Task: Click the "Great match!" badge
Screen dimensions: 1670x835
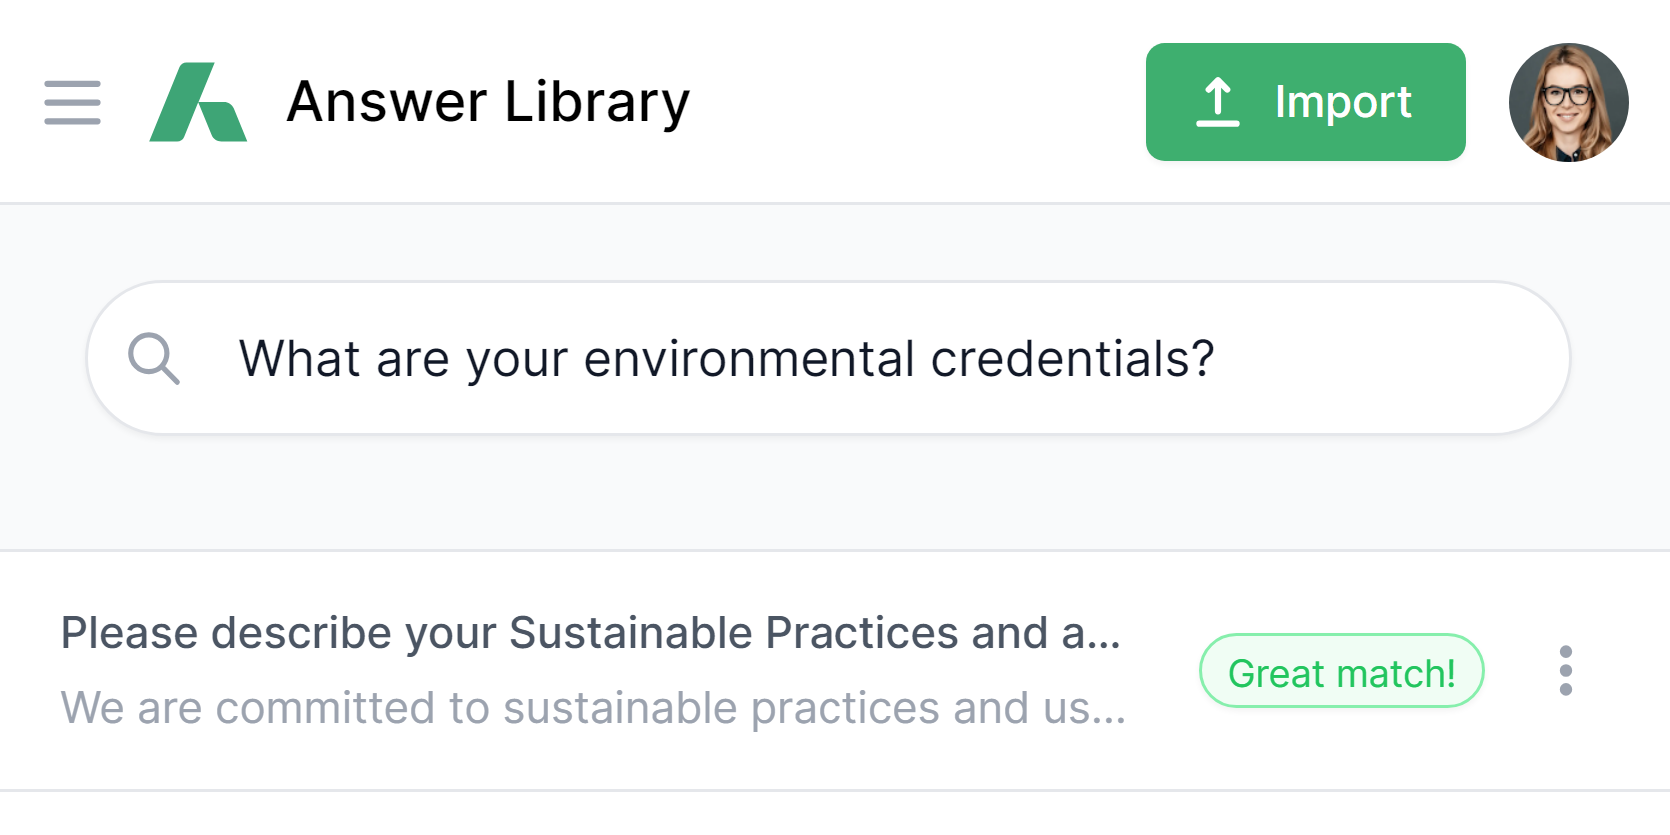Action: point(1341,671)
